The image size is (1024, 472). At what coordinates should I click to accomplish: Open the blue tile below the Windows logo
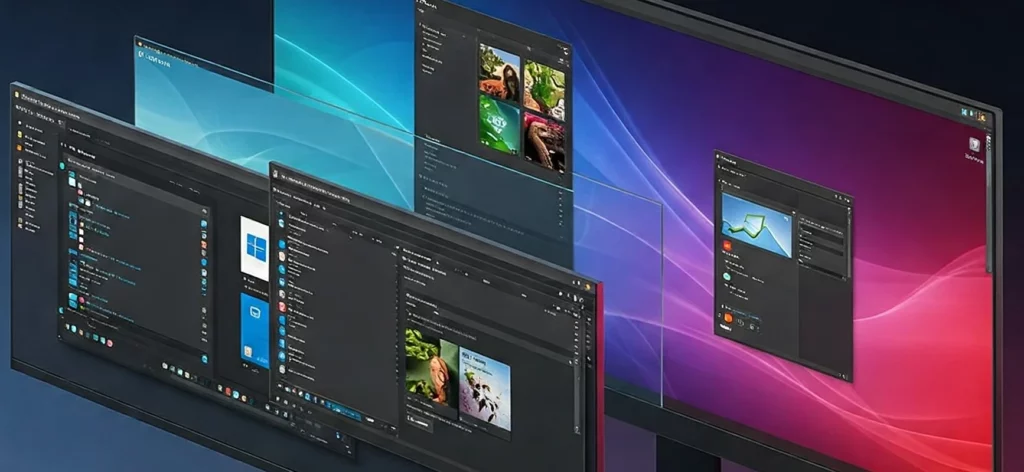tap(255, 330)
